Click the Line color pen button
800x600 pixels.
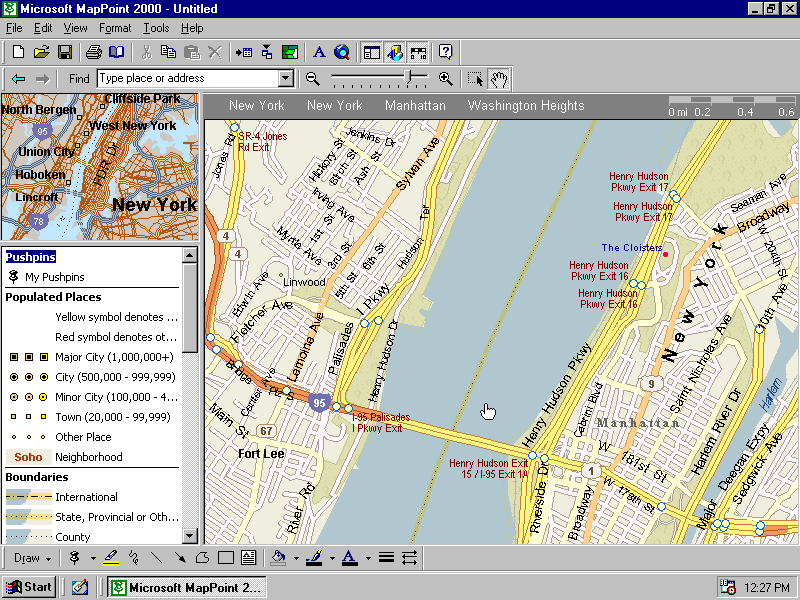[314, 558]
